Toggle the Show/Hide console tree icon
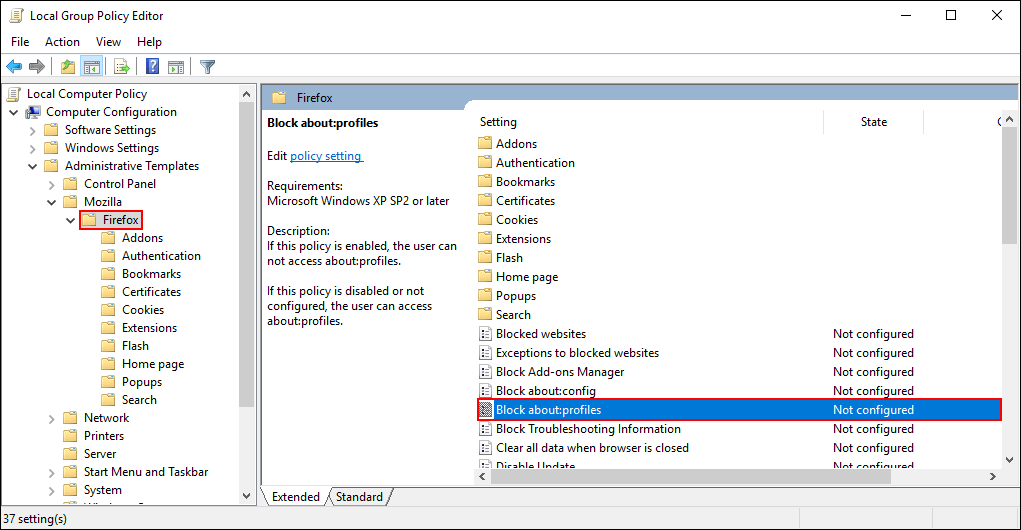 [x=92, y=66]
